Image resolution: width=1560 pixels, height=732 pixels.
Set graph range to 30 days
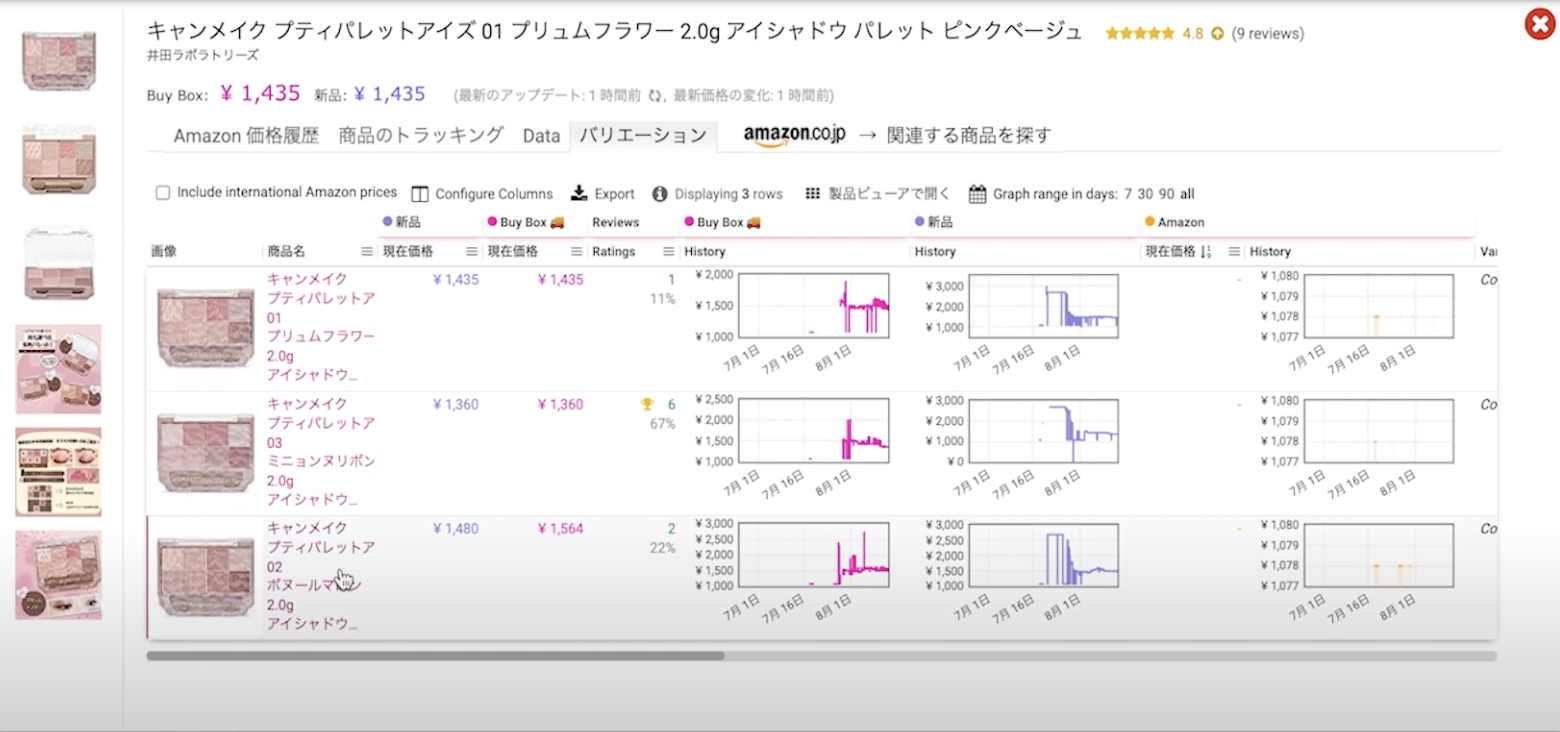(1146, 194)
